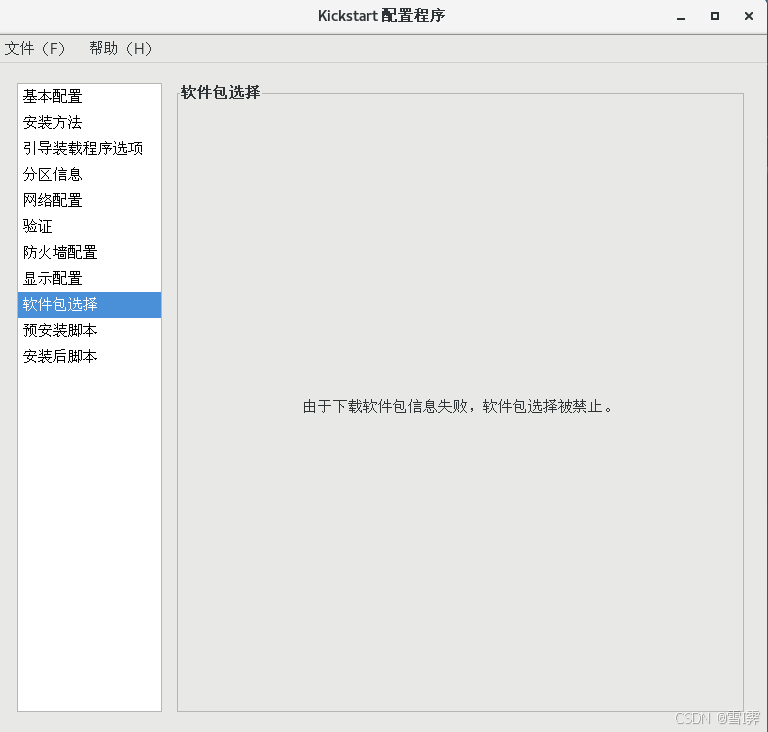Go to 引导装载程序选项 section

[x=89, y=148]
